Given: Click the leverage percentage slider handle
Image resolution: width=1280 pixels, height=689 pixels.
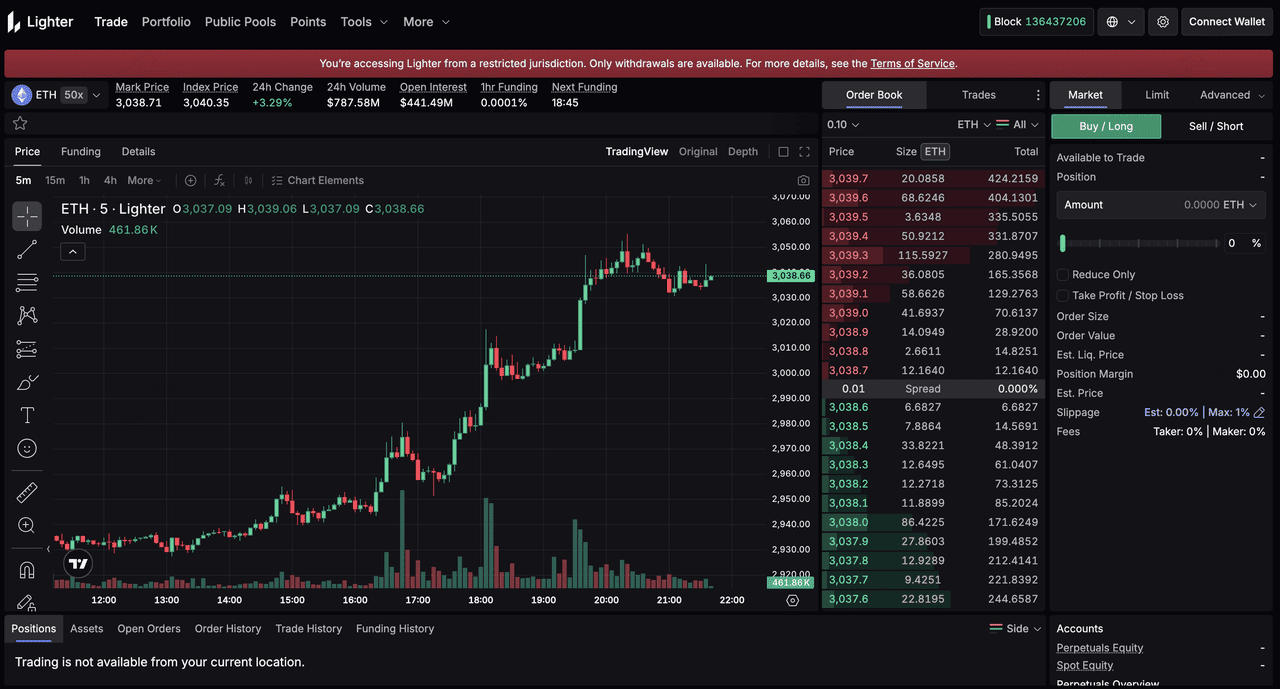Looking at the screenshot, I should 1063,243.
